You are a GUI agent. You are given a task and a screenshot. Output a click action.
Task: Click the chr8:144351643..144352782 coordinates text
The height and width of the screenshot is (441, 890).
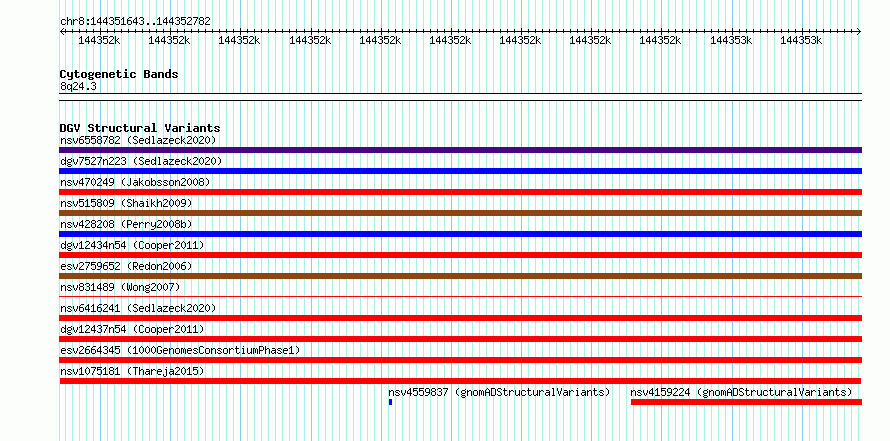[135, 22]
